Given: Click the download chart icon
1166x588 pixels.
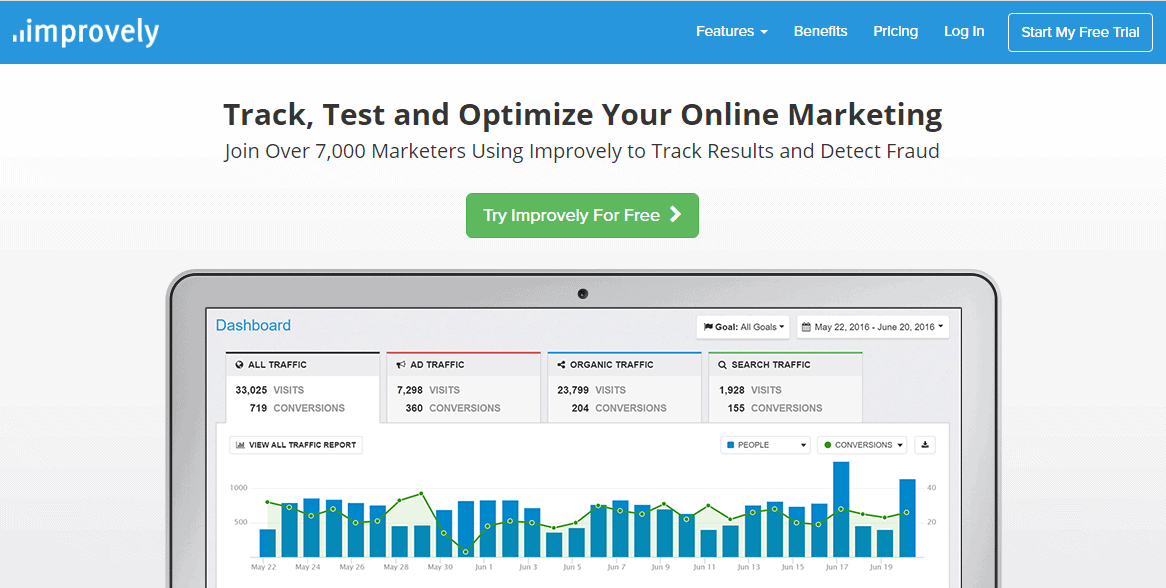Looking at the screenshot, I should pyautogui.click(x=925, y=445).
